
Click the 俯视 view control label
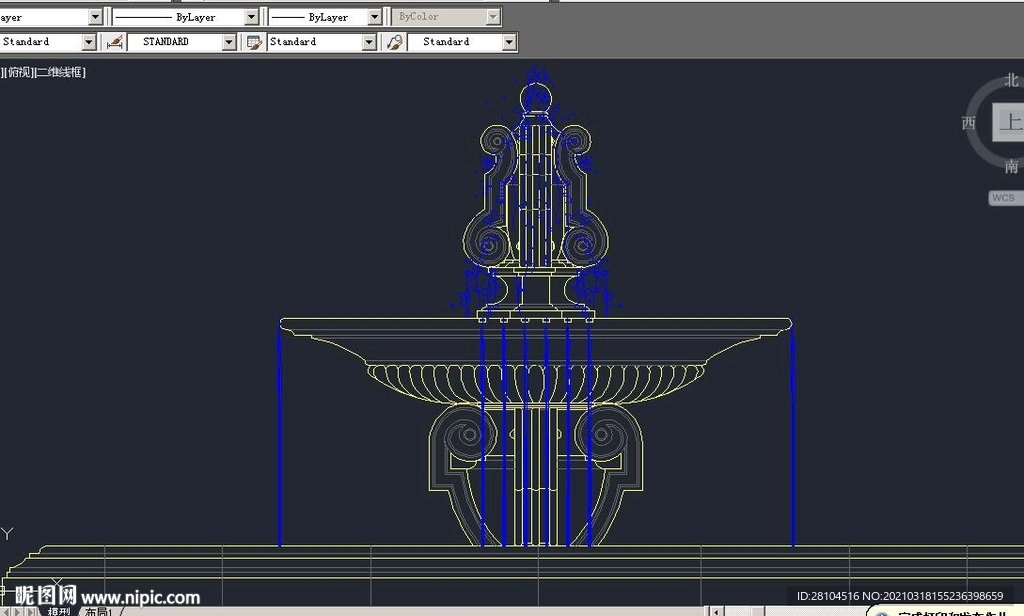tap(20, 72)
